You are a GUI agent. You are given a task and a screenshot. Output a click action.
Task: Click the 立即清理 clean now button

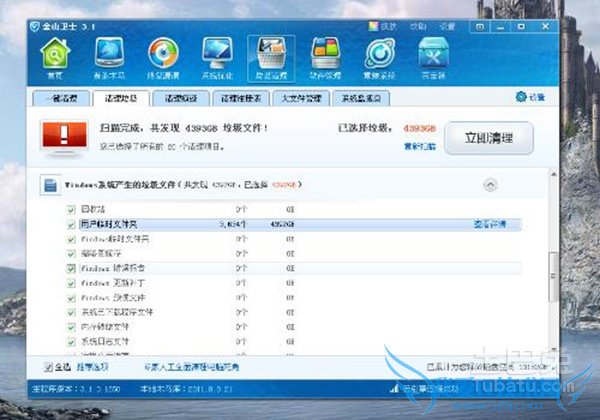click(489, 138)
